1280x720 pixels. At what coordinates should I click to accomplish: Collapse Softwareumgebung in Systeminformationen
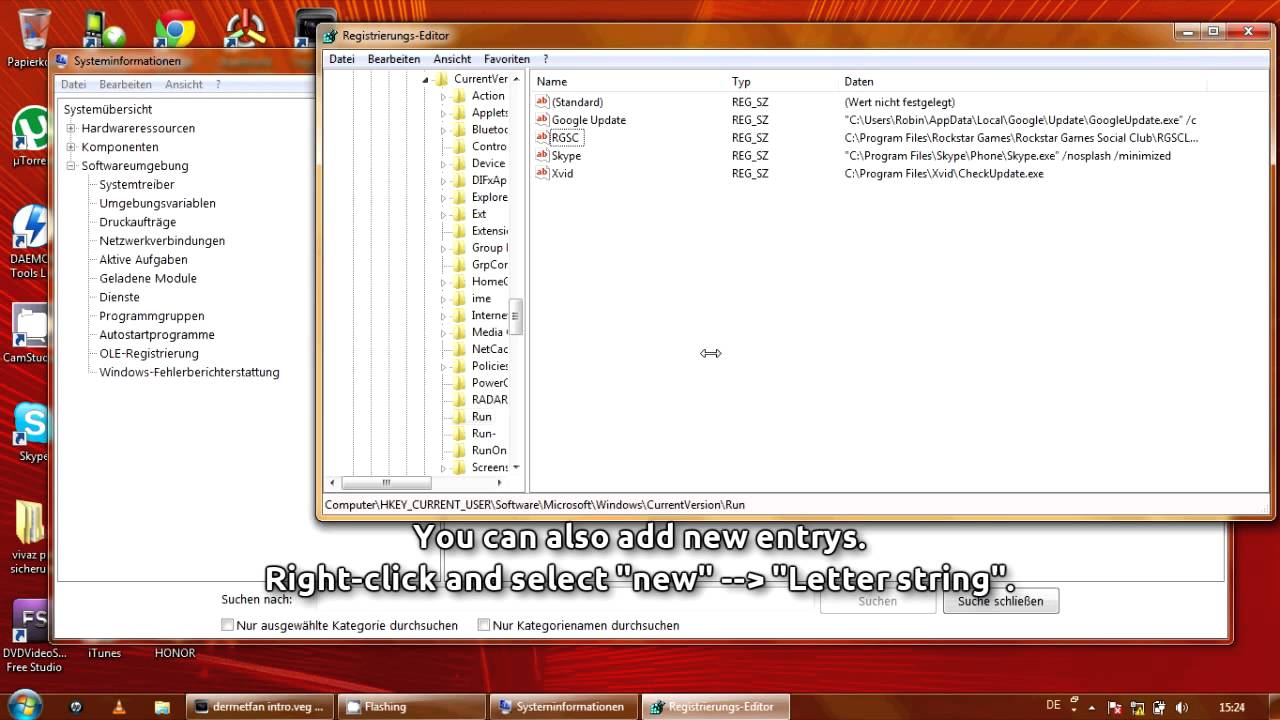pos(71,166)
